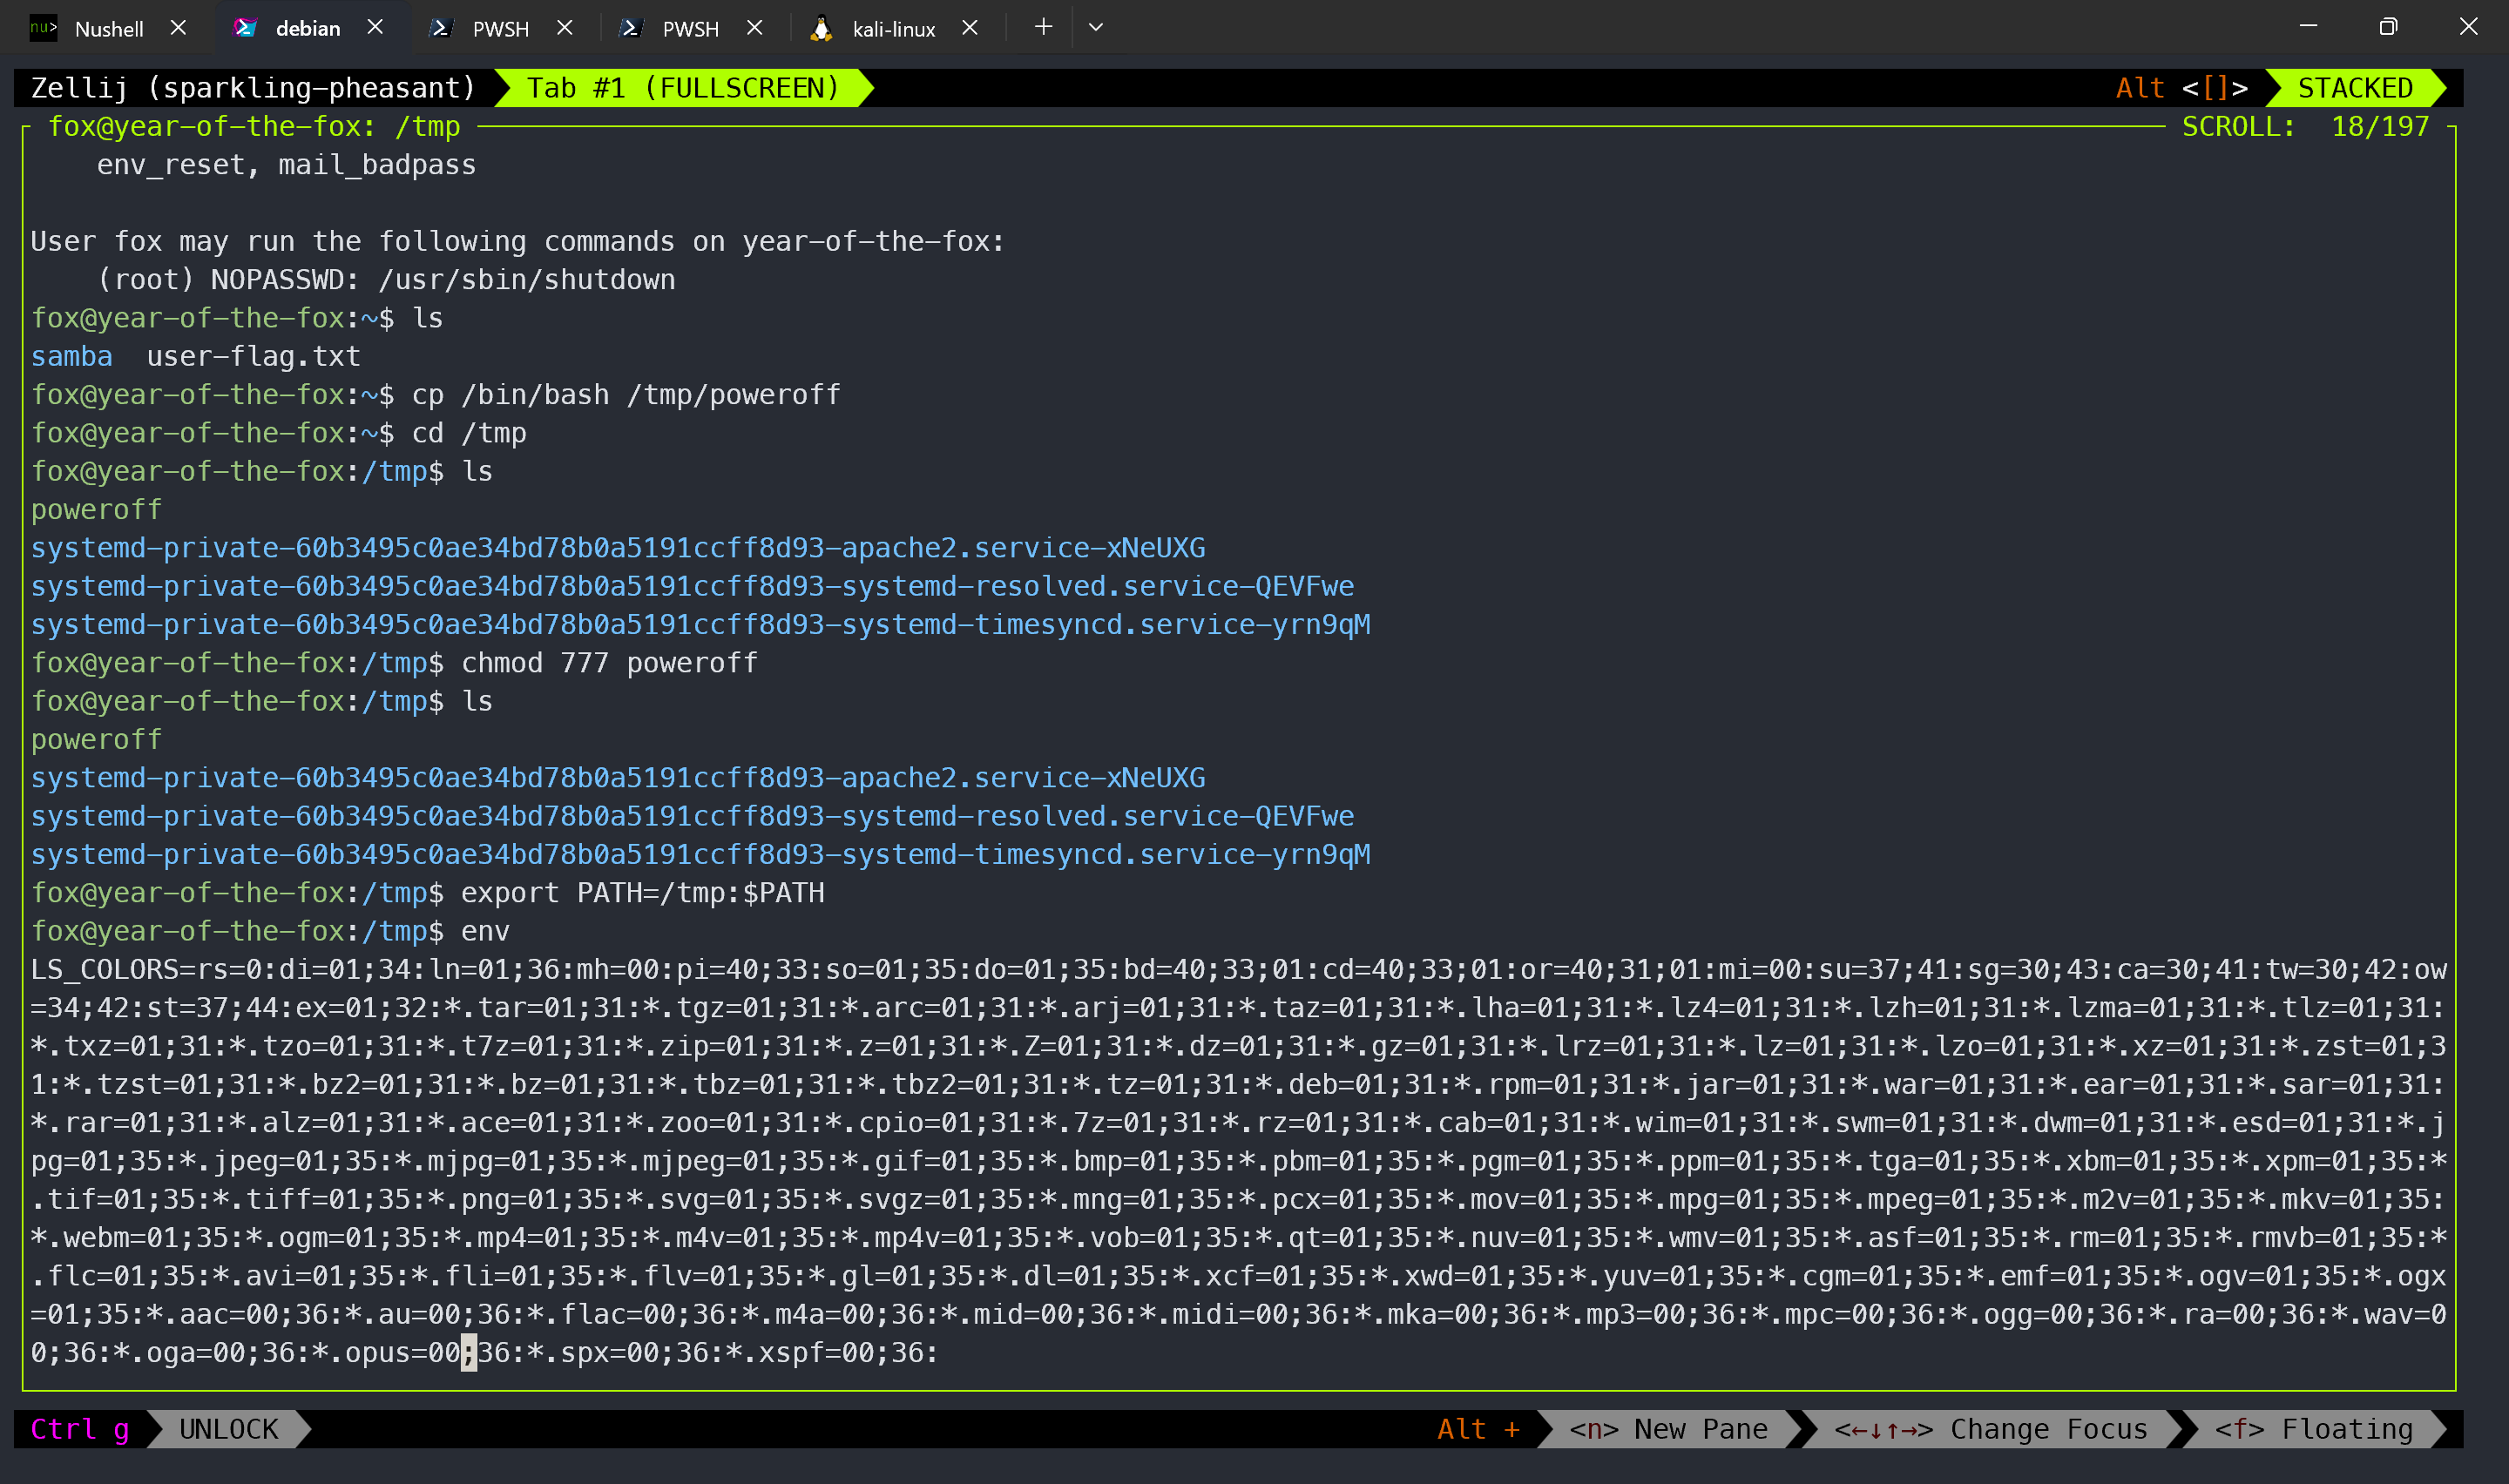Restore down the terminal window
Screen dimensions: 2509x1484
point(2388,27)
